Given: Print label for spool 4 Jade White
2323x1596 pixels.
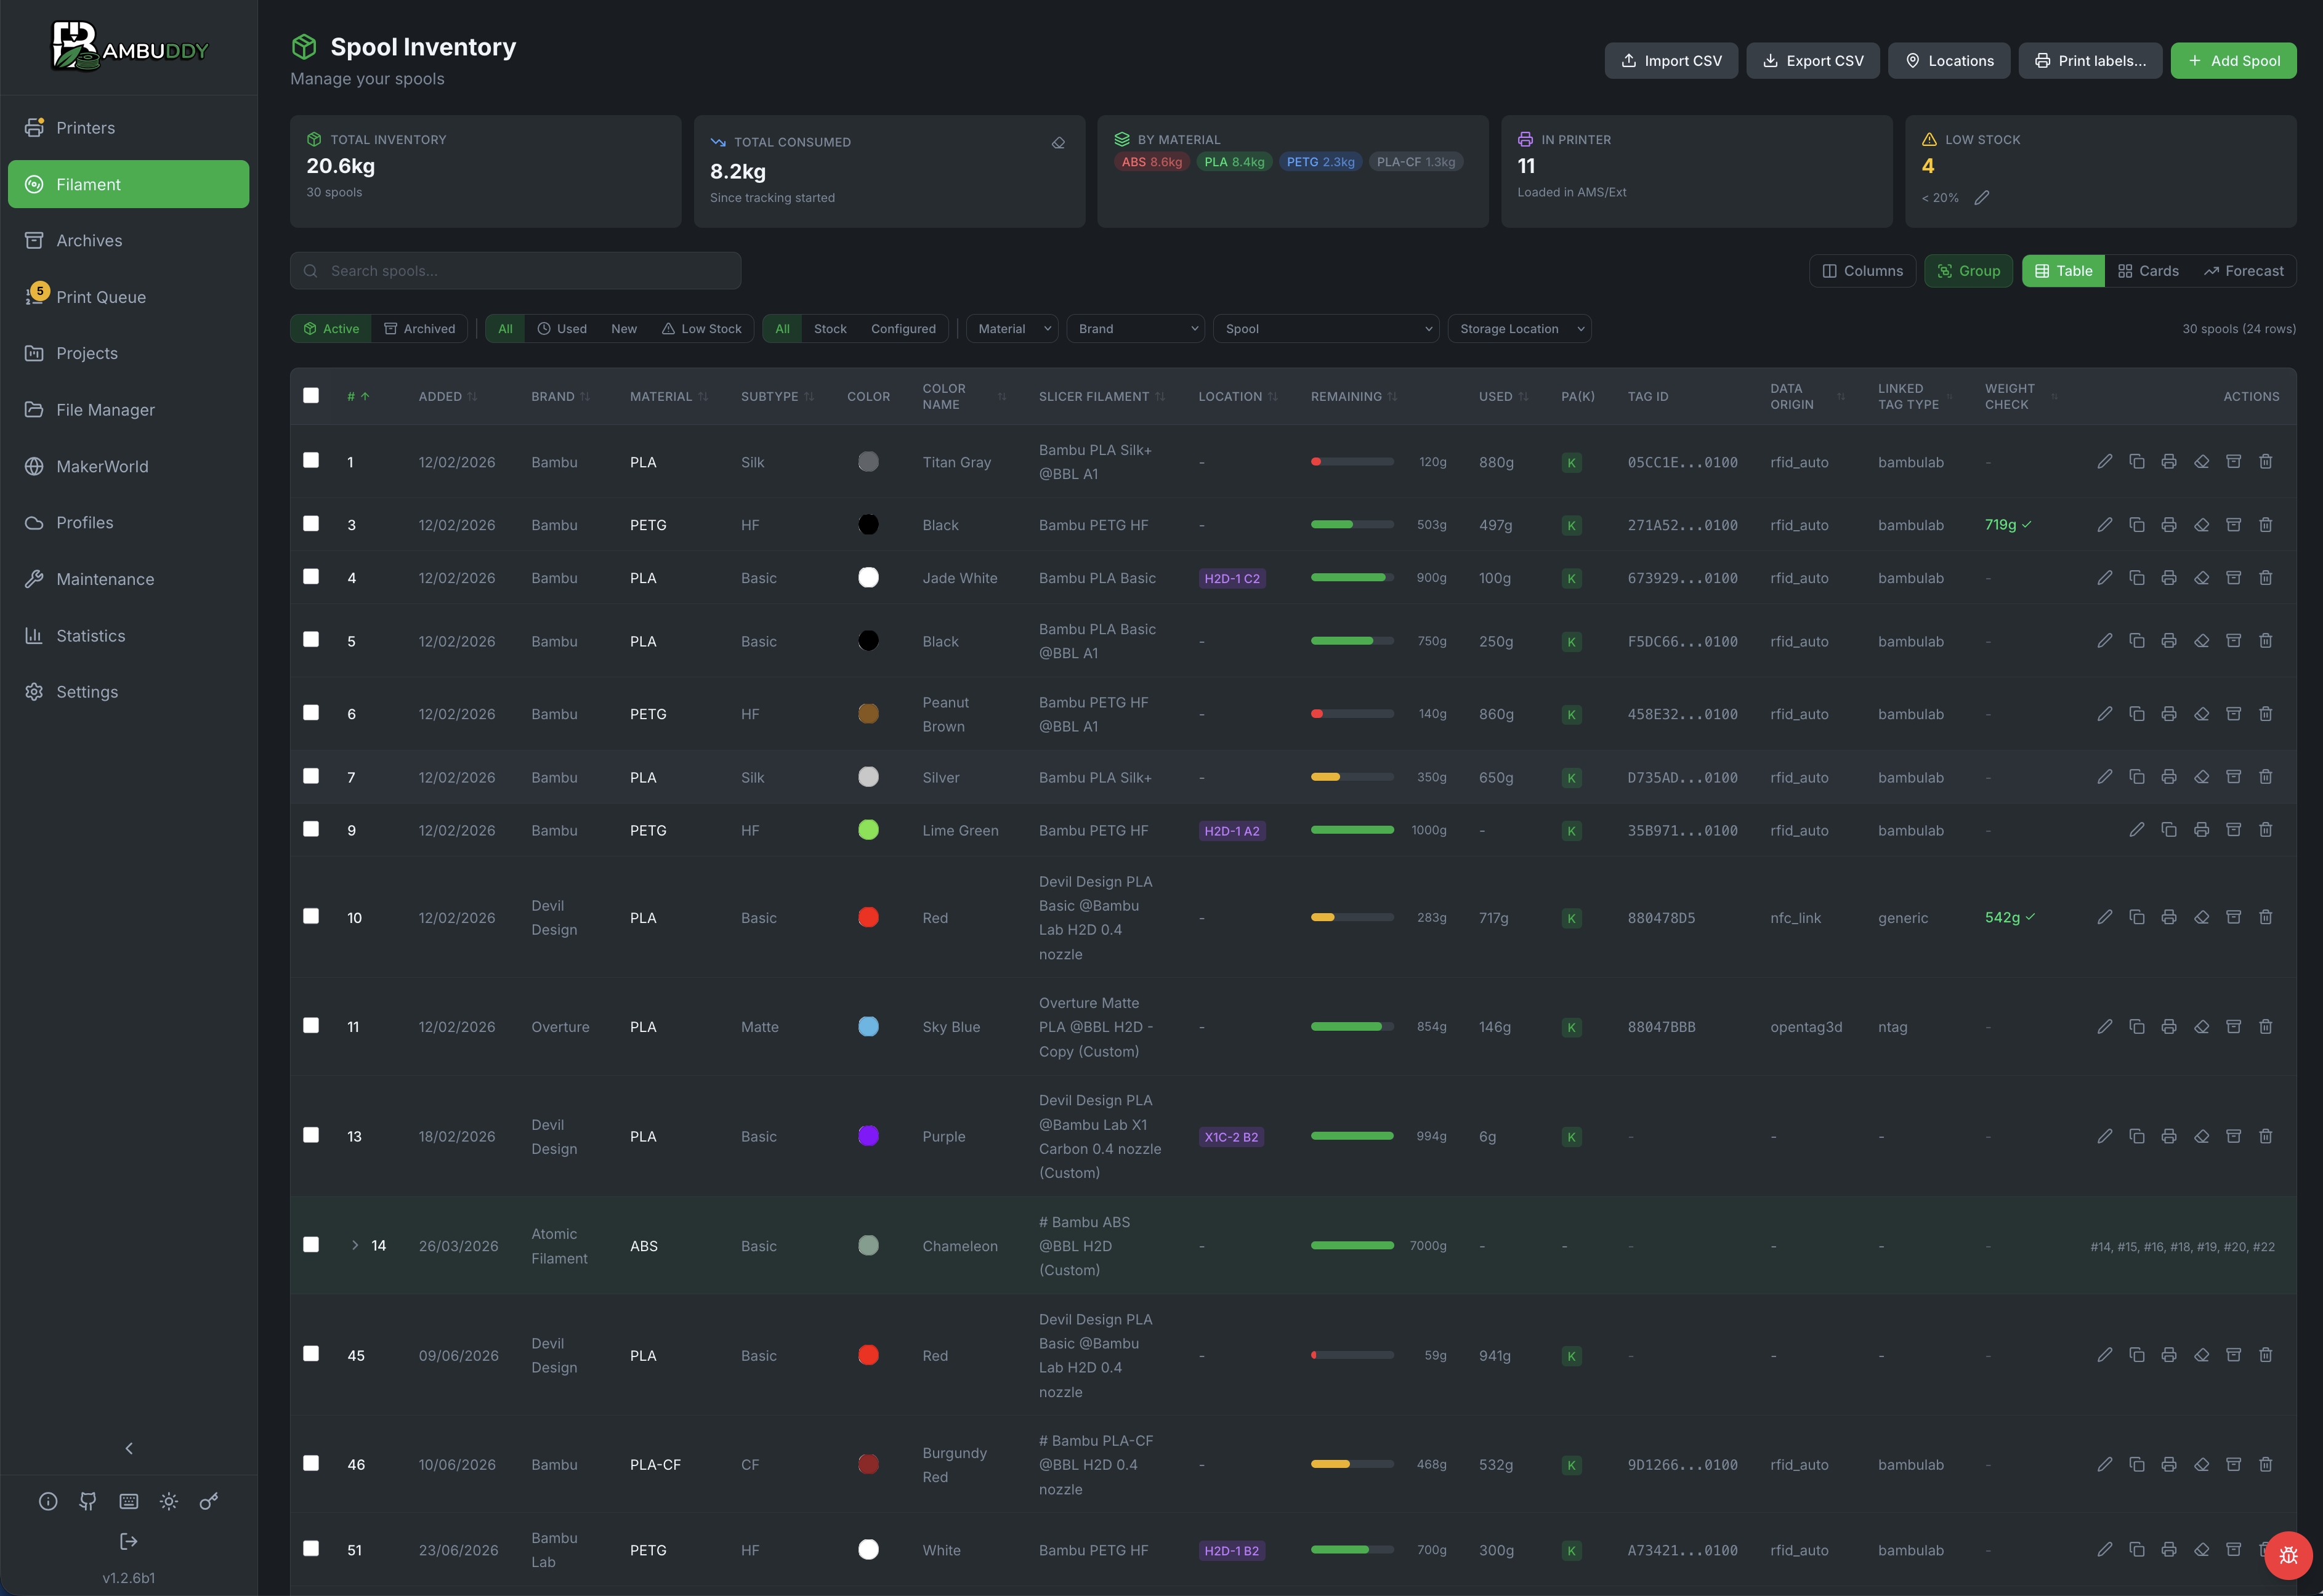Looking at the screenshot, I should (x=2169, y=578).
